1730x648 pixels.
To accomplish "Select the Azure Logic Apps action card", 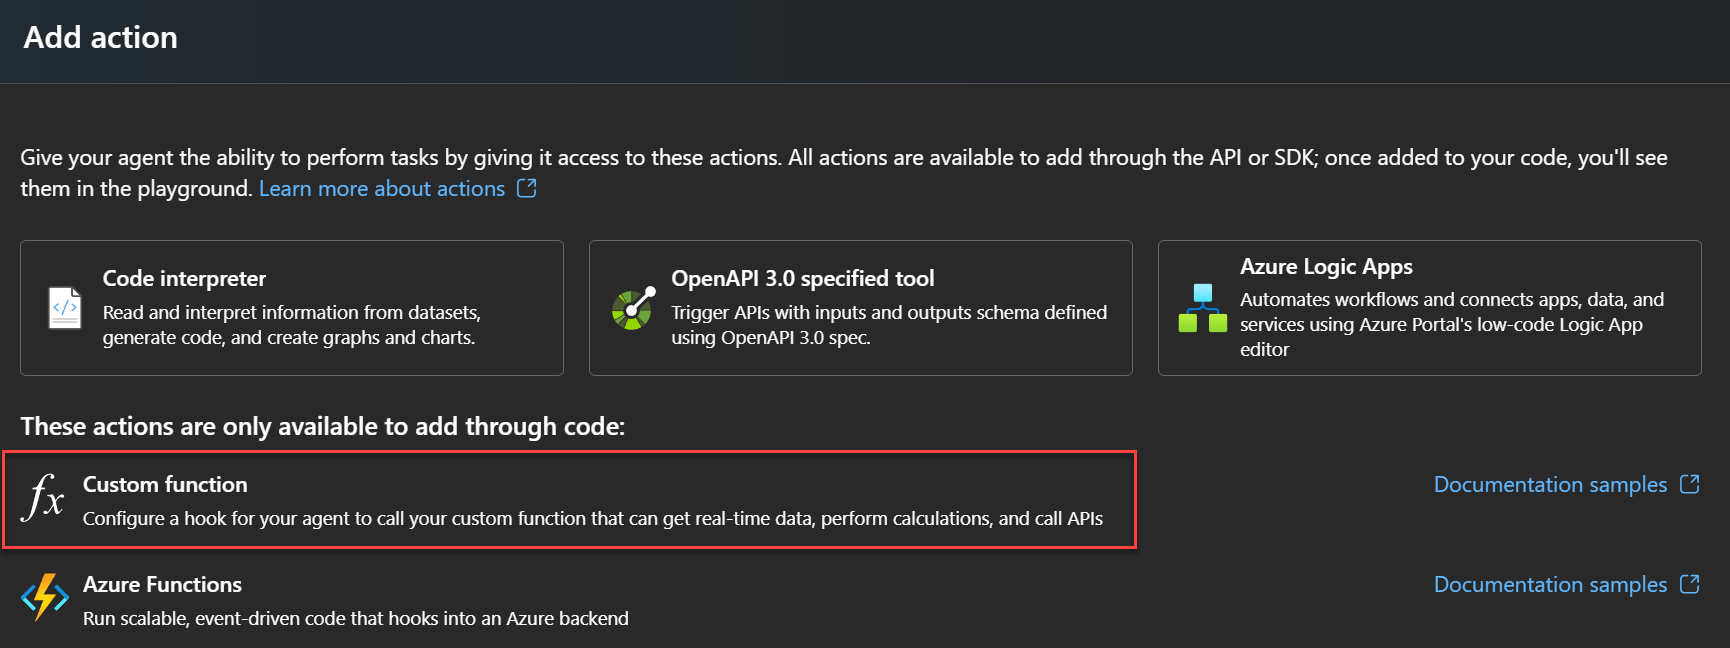I will (x=1429, y=308).
